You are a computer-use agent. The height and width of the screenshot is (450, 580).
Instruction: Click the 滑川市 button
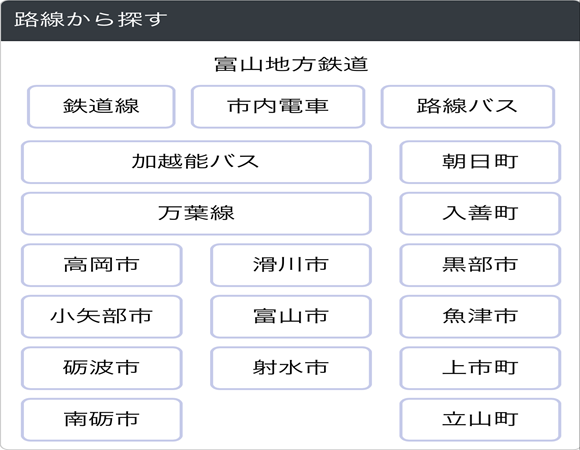point(291,265)
